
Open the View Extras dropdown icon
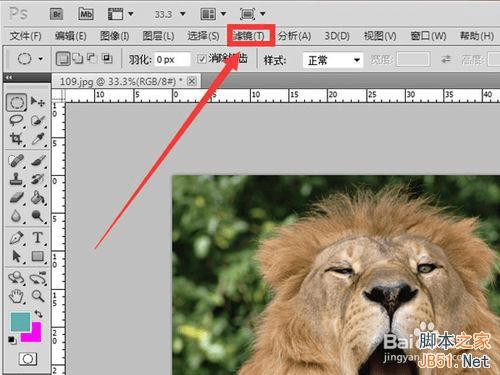120,14
